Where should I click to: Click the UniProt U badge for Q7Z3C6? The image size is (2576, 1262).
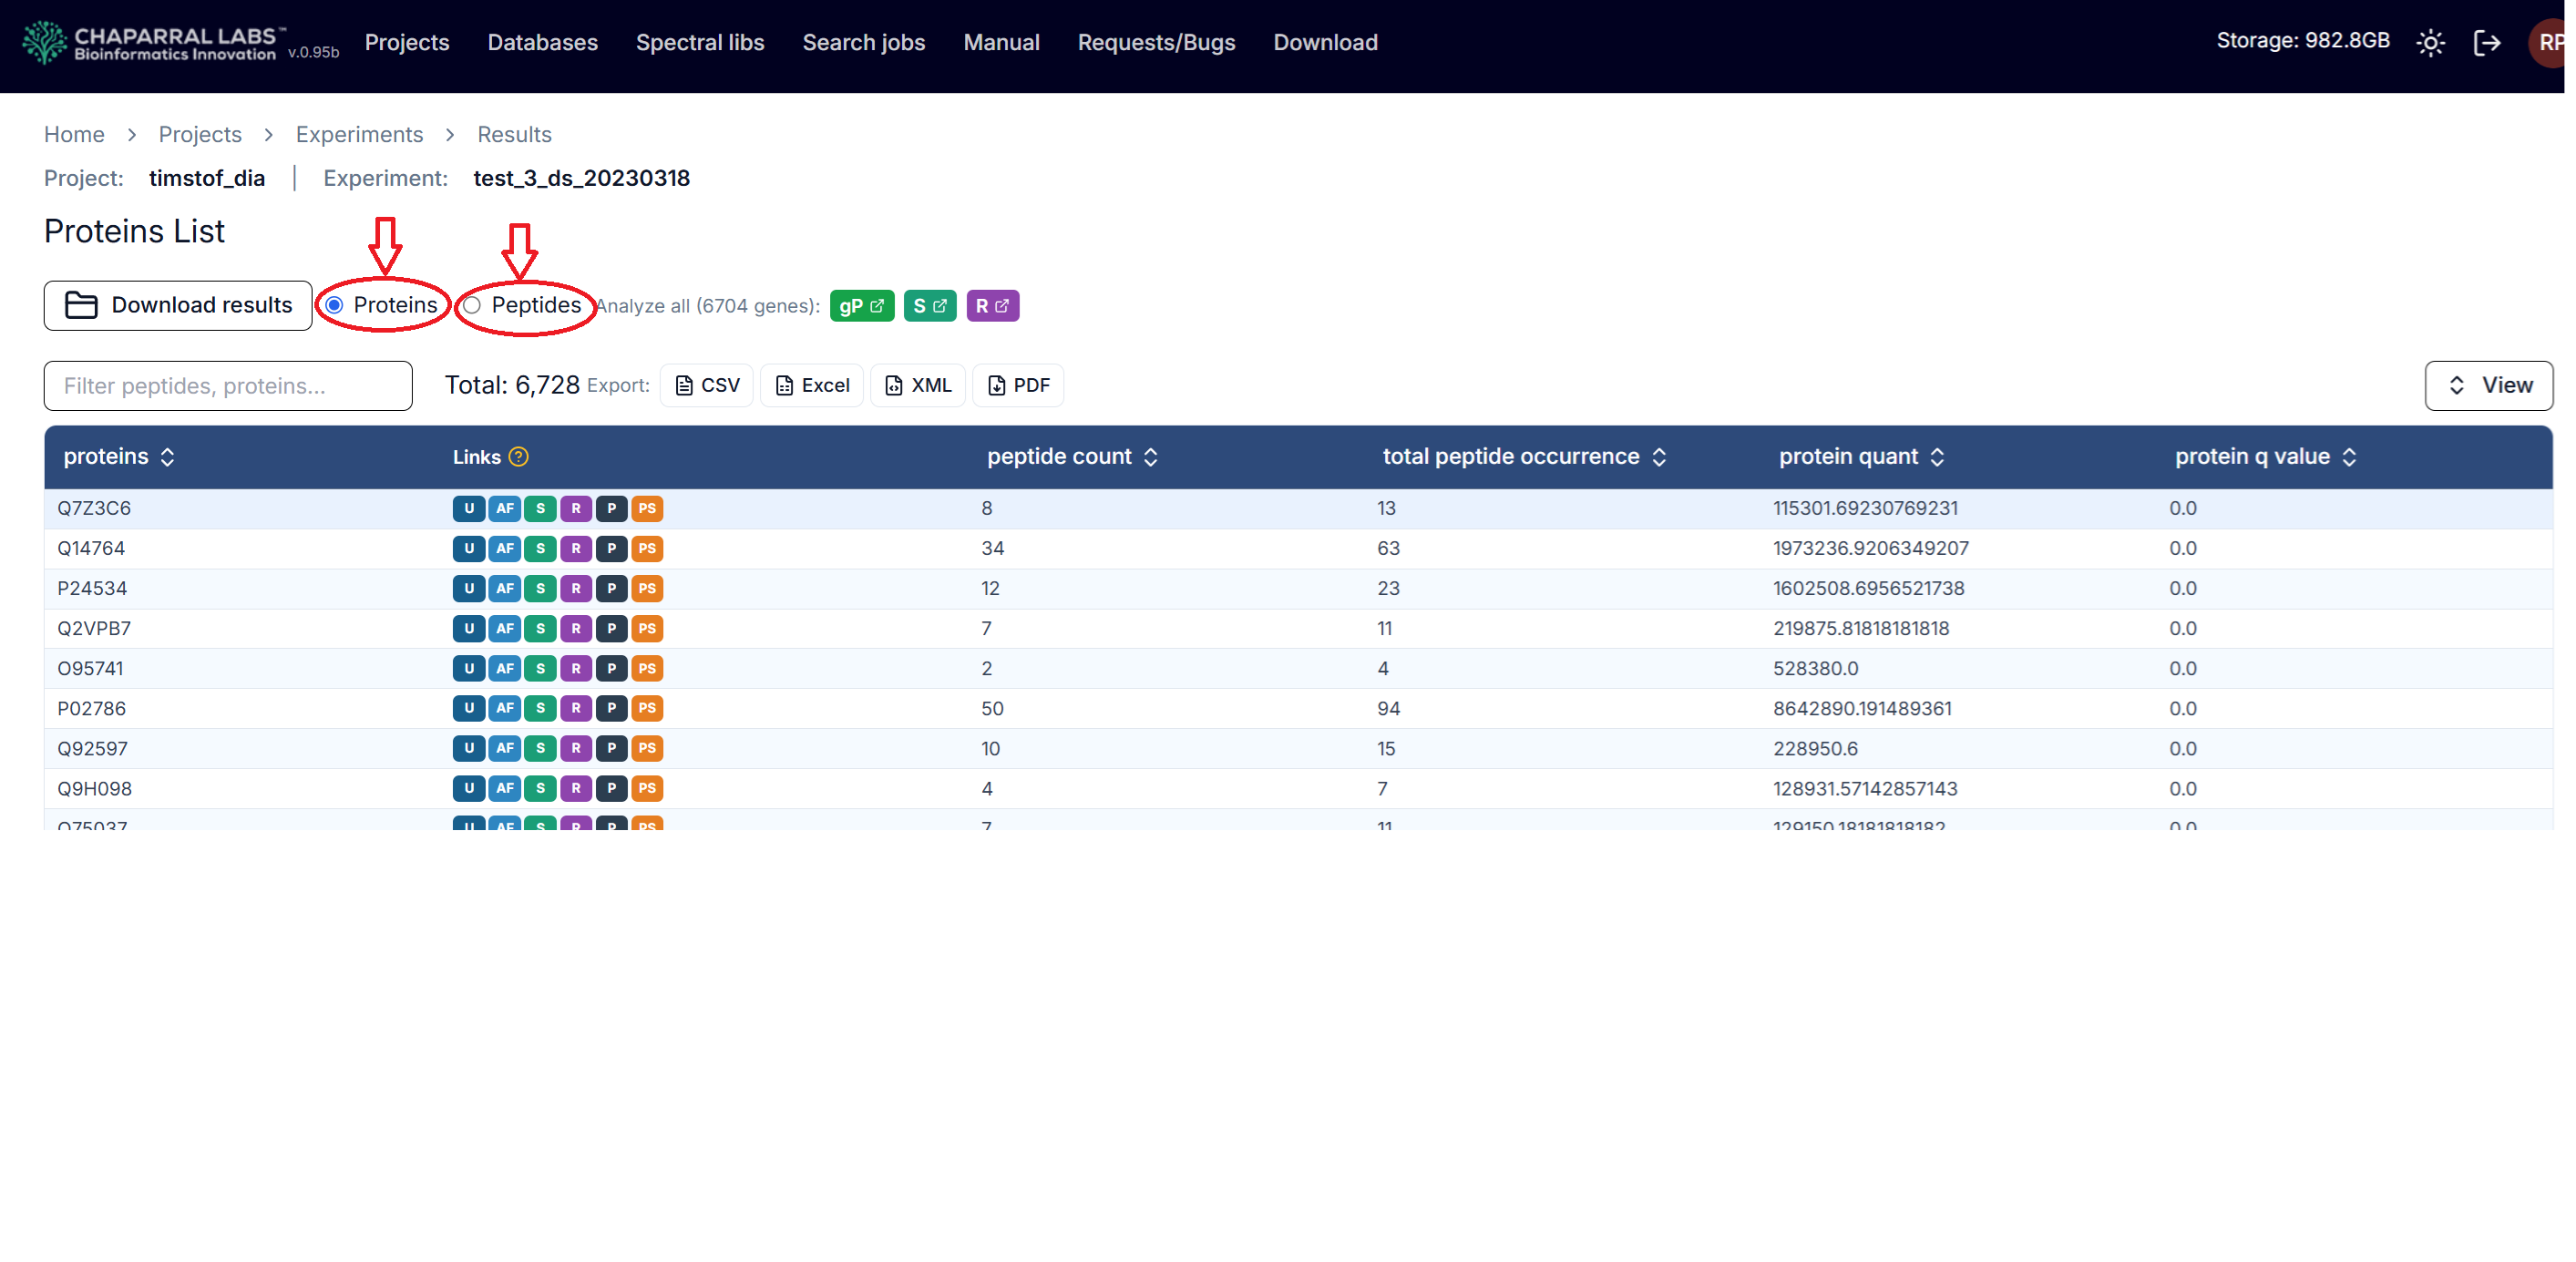pos(468,508)
